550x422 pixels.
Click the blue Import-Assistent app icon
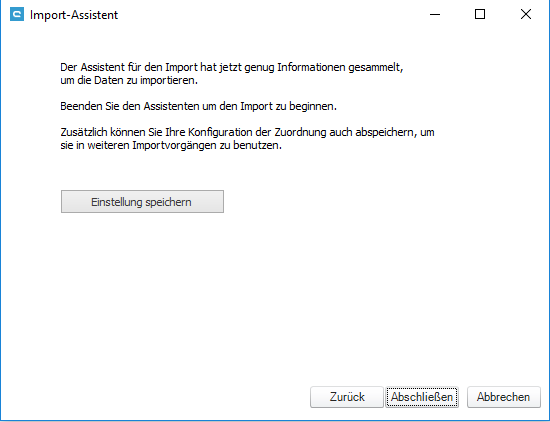point(17,15)
